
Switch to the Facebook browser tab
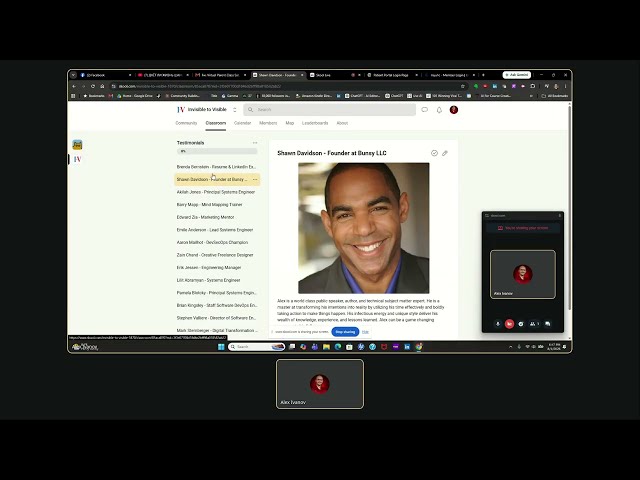pyautogui.click(x=105, y=75)
